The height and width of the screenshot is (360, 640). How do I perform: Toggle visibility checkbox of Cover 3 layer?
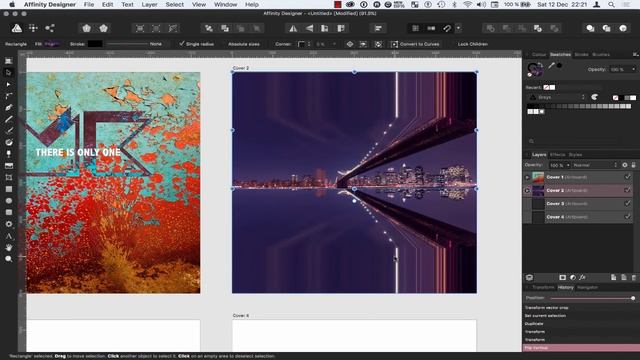pos(628,203)
